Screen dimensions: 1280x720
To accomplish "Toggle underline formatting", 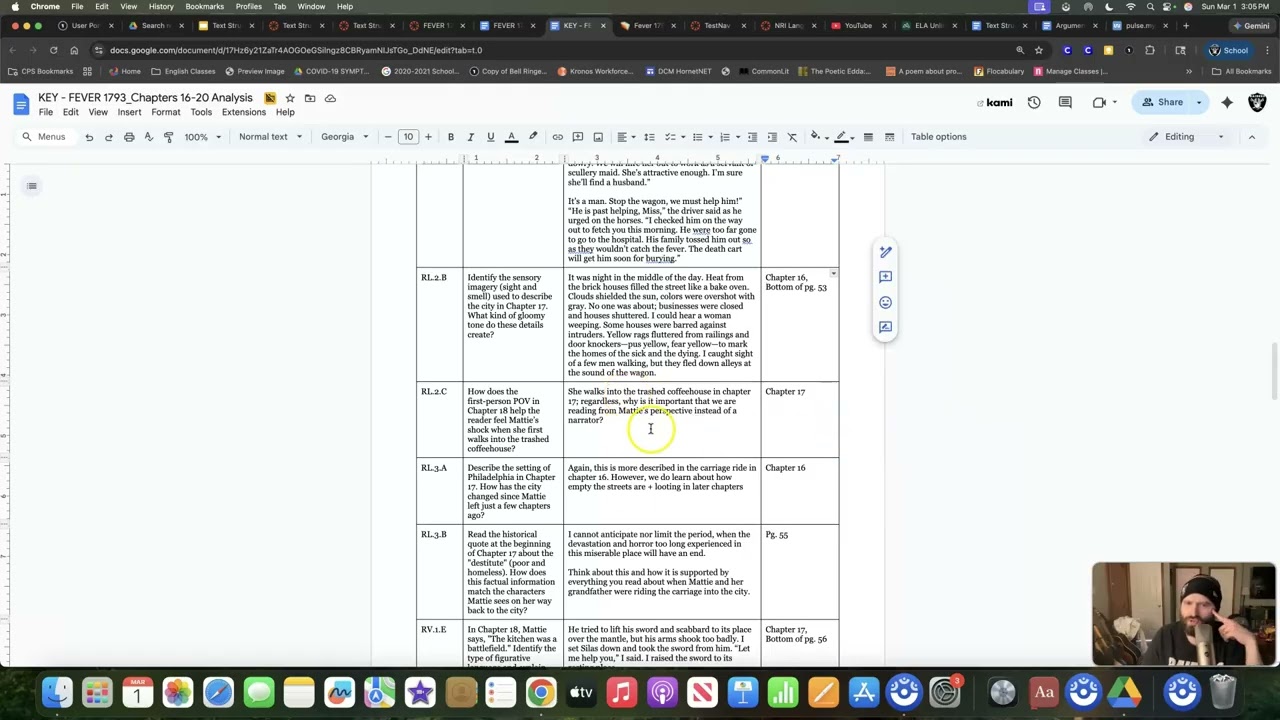I will 490,137.
